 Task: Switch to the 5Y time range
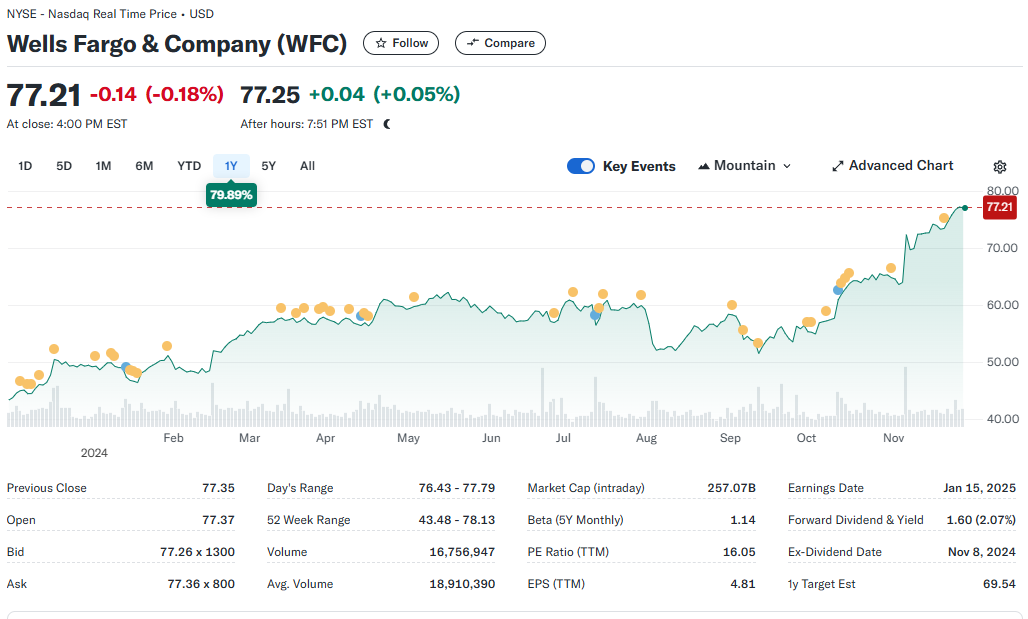point(269,166)
